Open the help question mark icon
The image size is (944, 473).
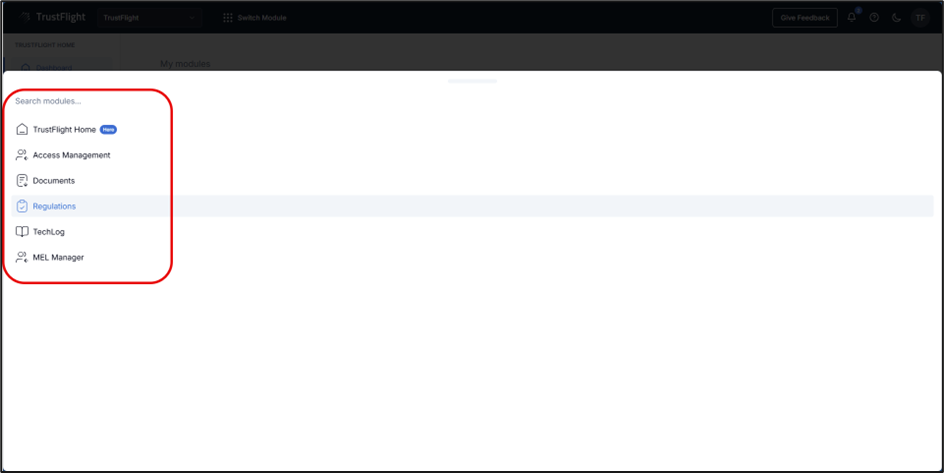pos(874,17)
